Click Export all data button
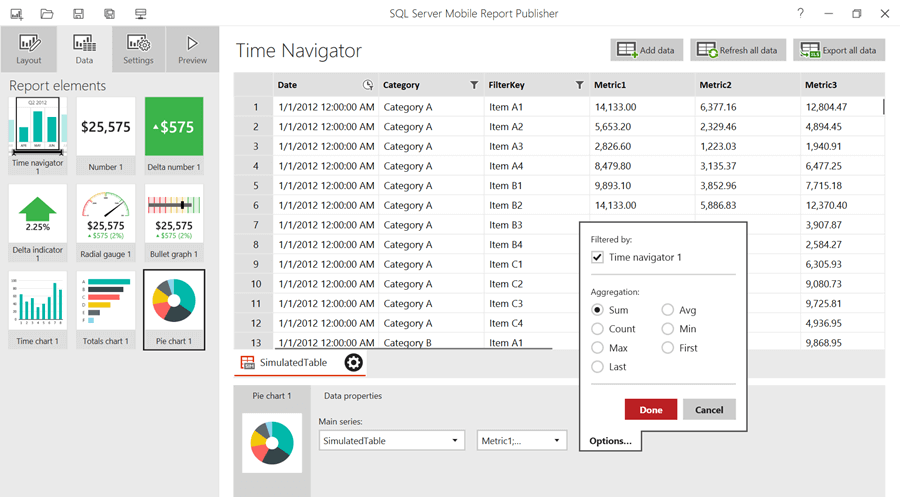The image size is (900, 497). (x=839, y=50)
